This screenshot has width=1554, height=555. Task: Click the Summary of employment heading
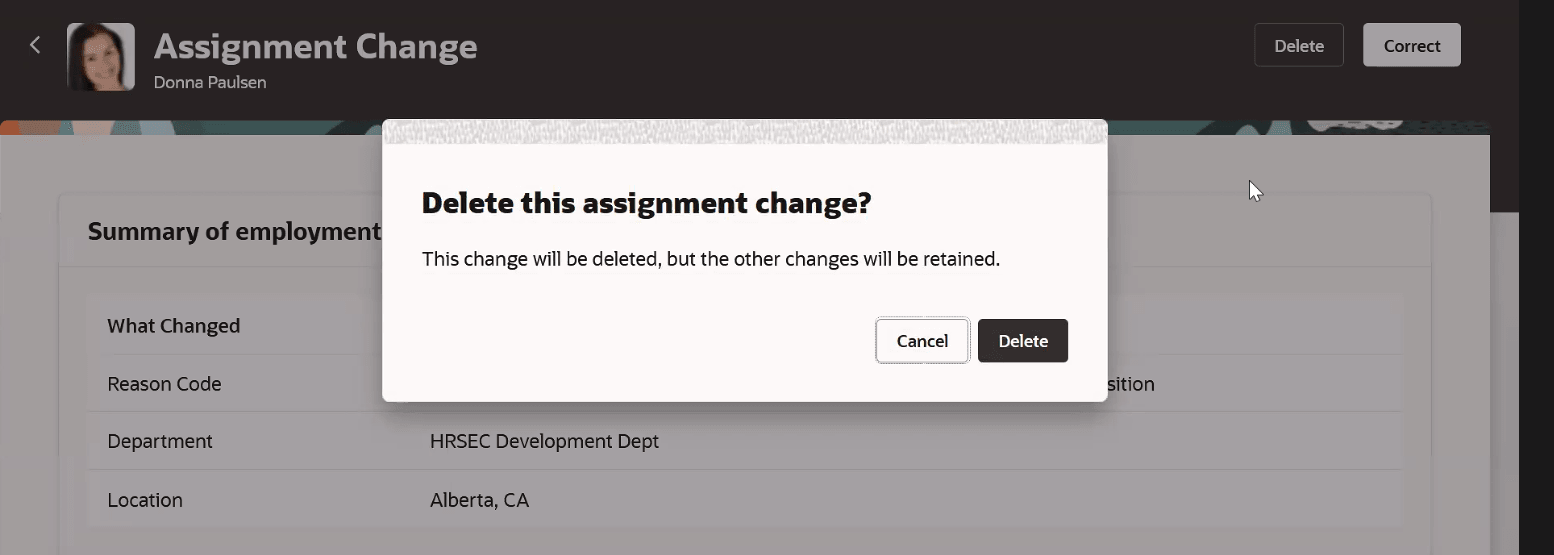coord(234,232)
